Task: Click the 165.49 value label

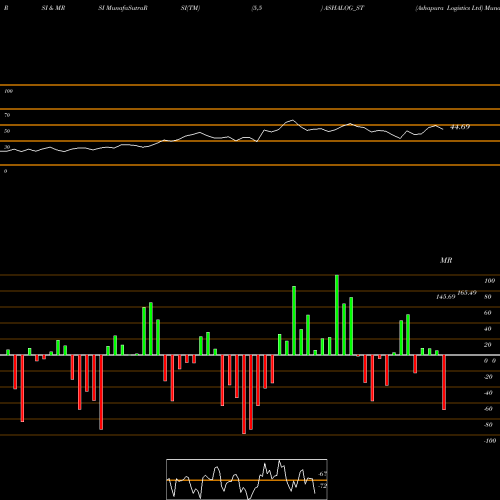Action: coord(467,293)
